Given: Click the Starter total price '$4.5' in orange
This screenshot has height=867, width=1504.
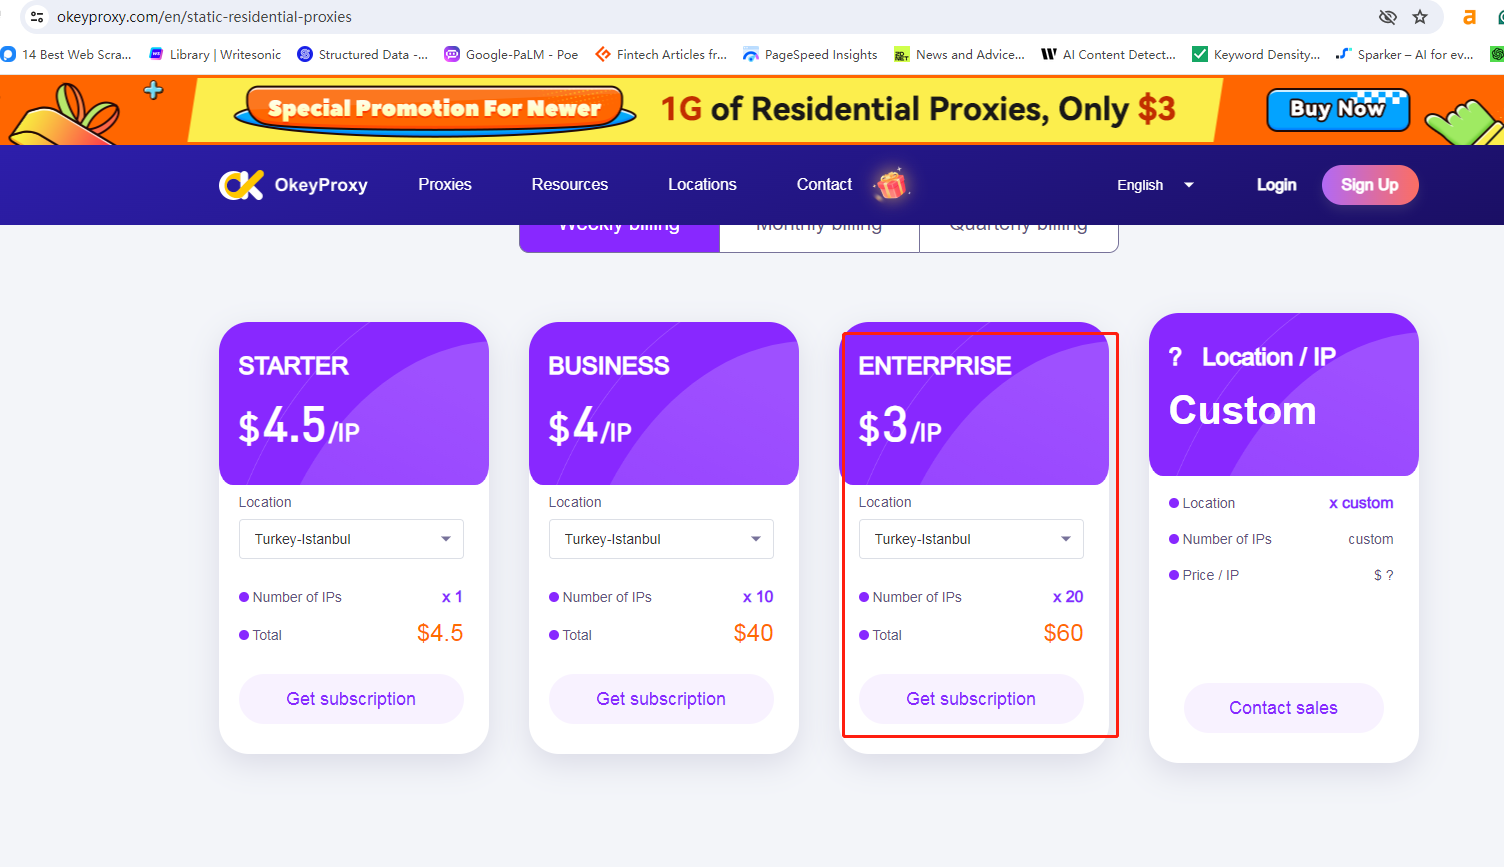Looking at the screenshot, I should click(440, 633).
